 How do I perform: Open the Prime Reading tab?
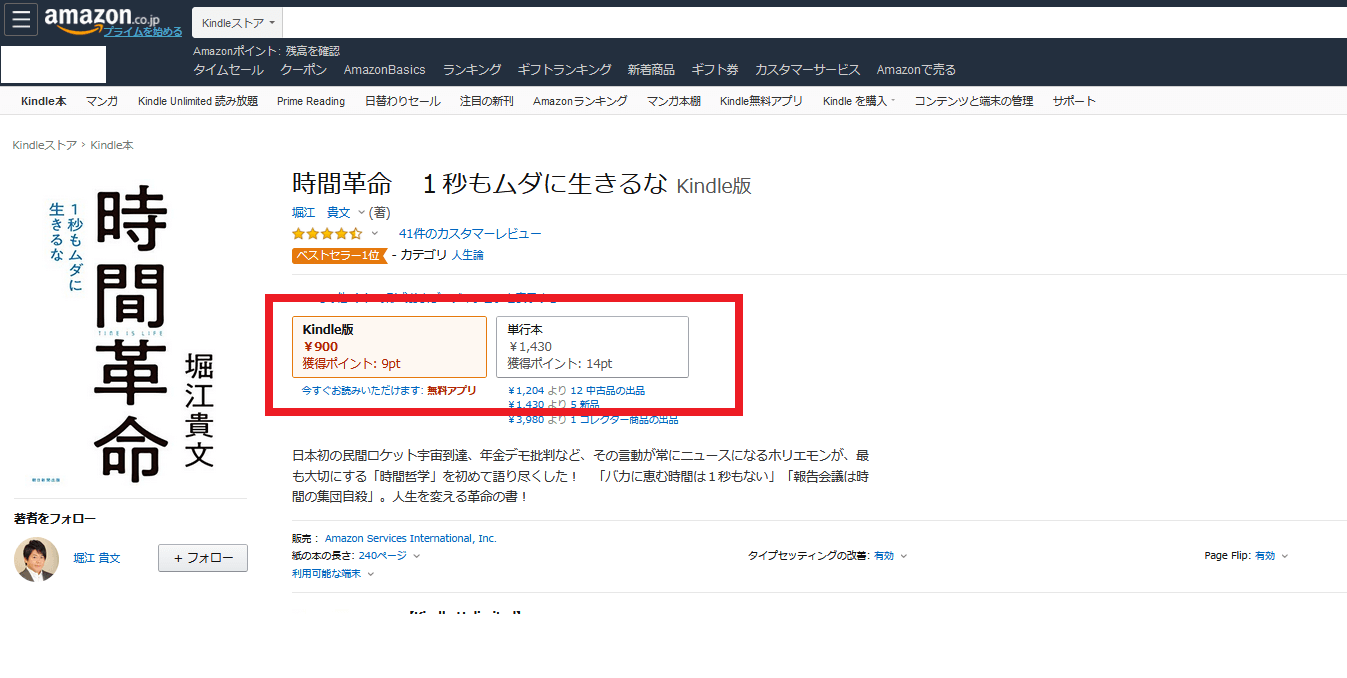[311, 101]
